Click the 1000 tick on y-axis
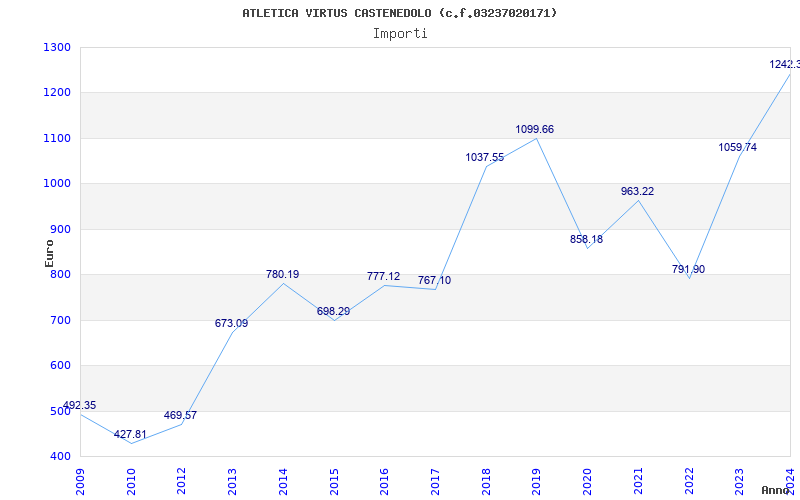The image size is (800, 500). [57, 184]
